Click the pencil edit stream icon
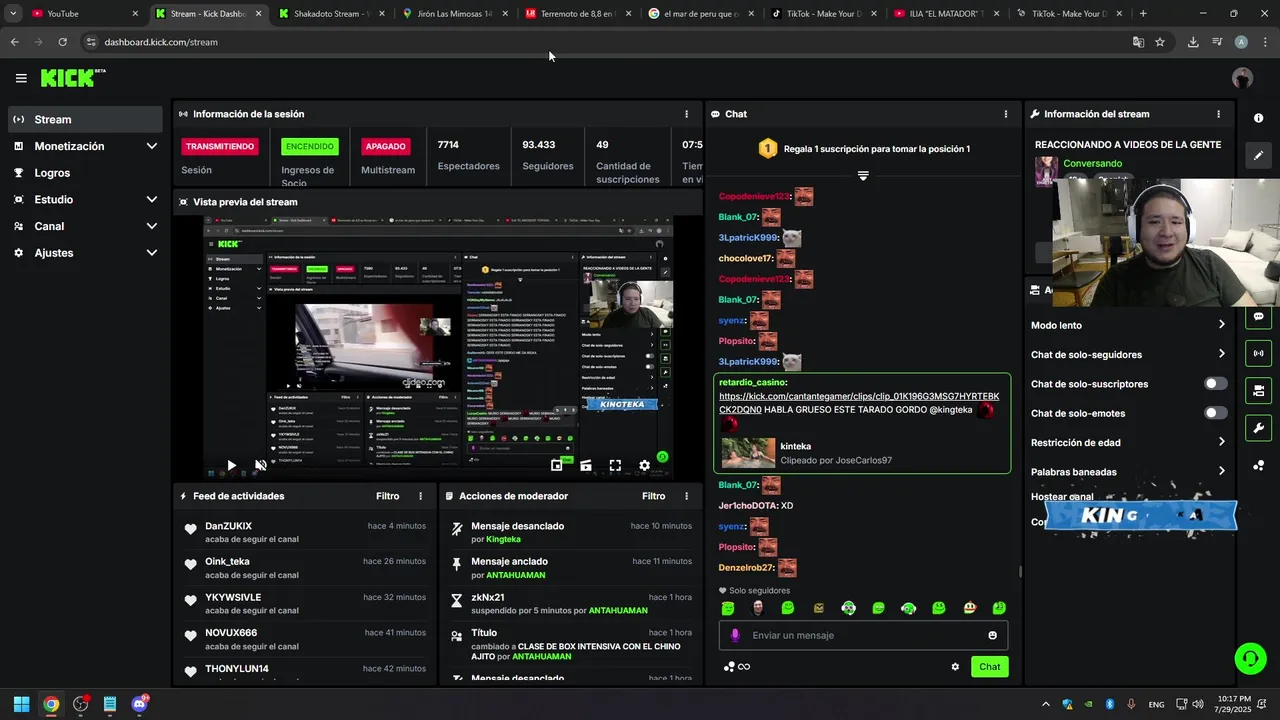Screen dimensions: 1280x720 [1258, 155]
